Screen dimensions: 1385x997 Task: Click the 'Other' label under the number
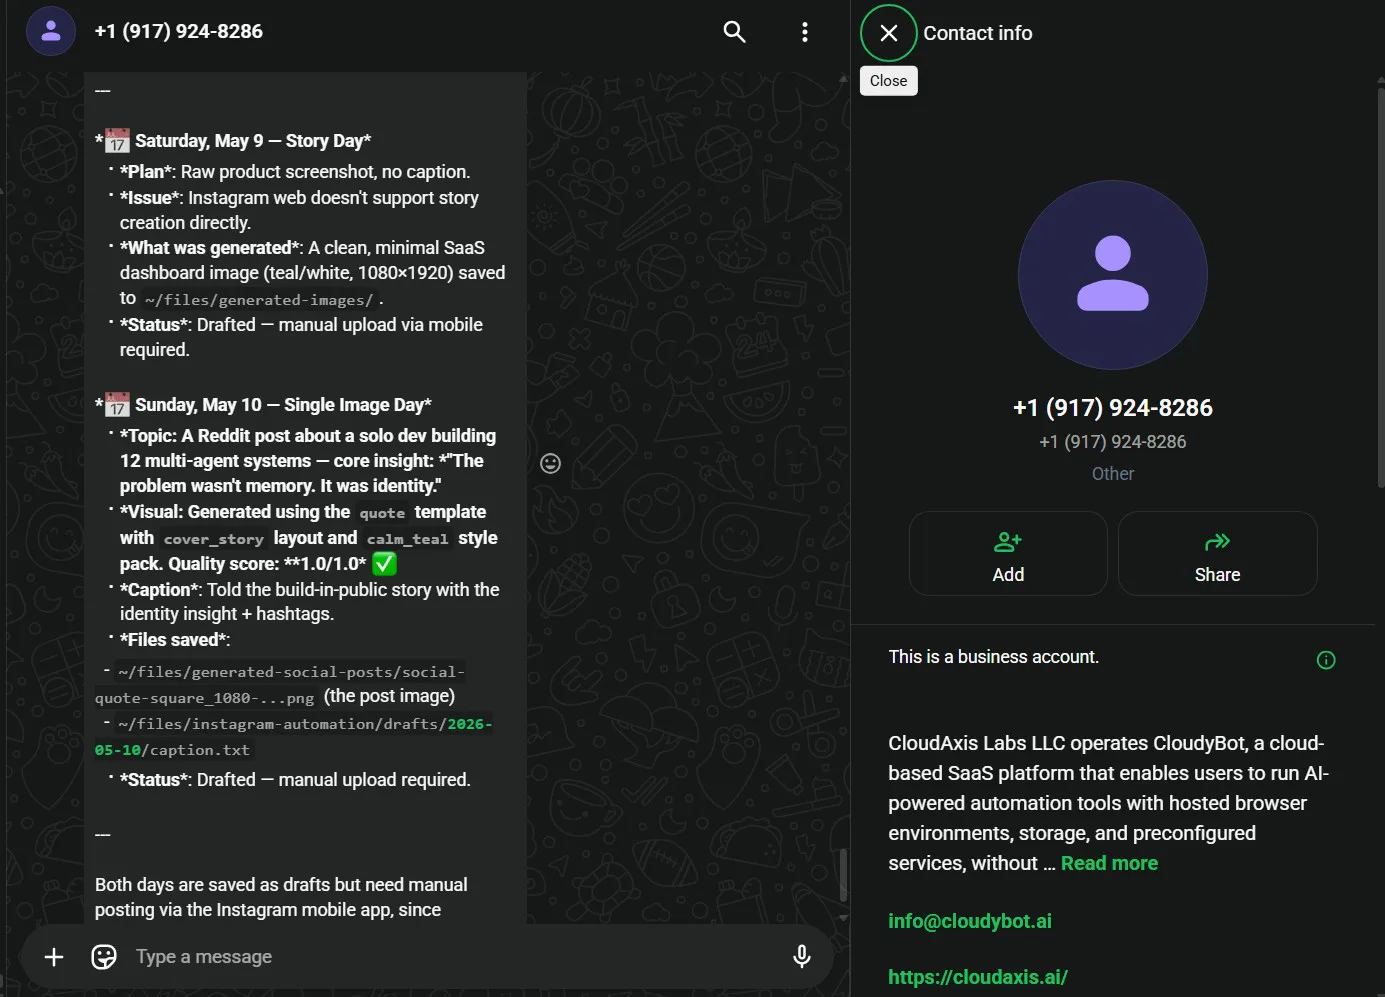(1113, 474)
